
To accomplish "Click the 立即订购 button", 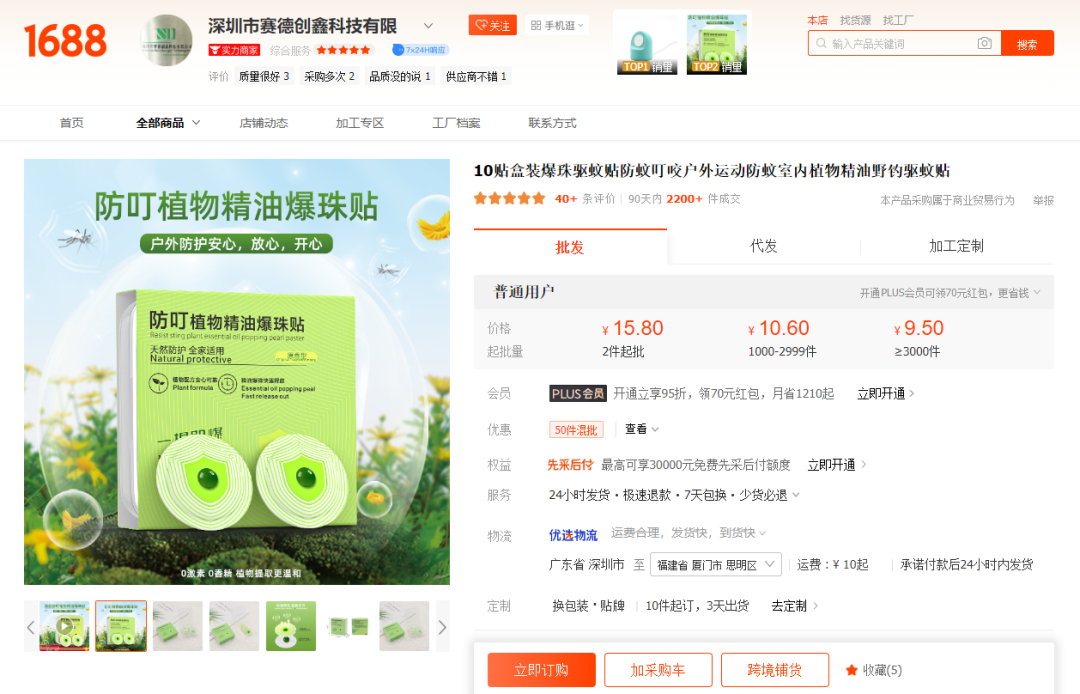I will [541, 670].
